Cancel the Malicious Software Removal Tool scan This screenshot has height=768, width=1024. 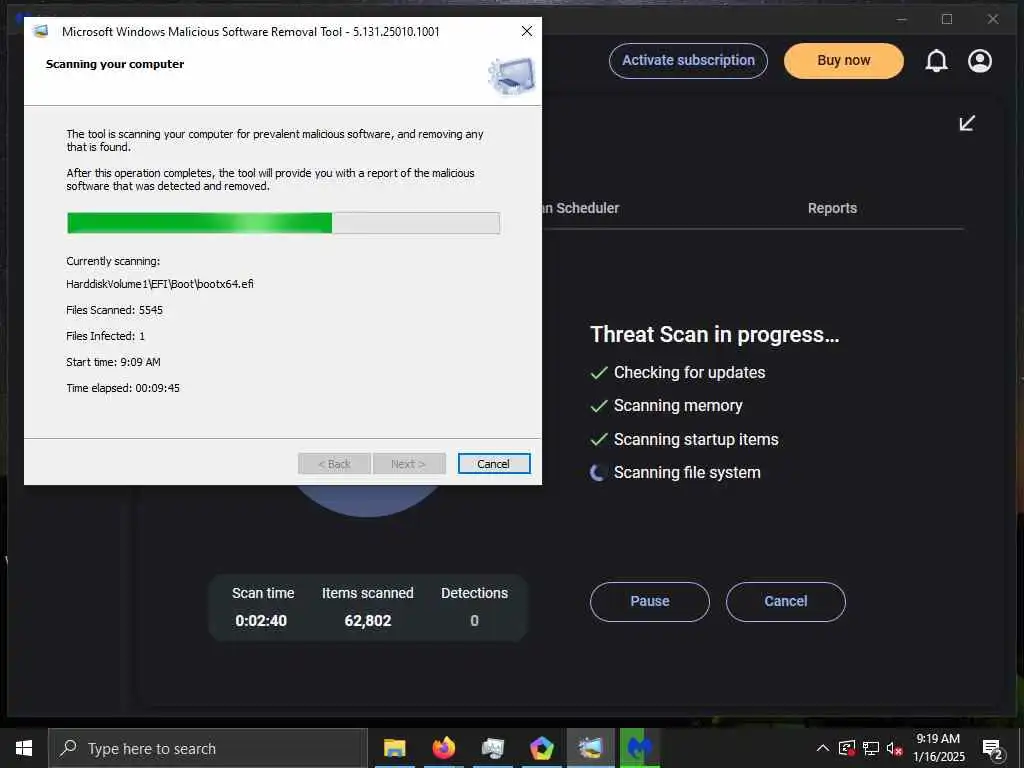(x=494, y=464)
